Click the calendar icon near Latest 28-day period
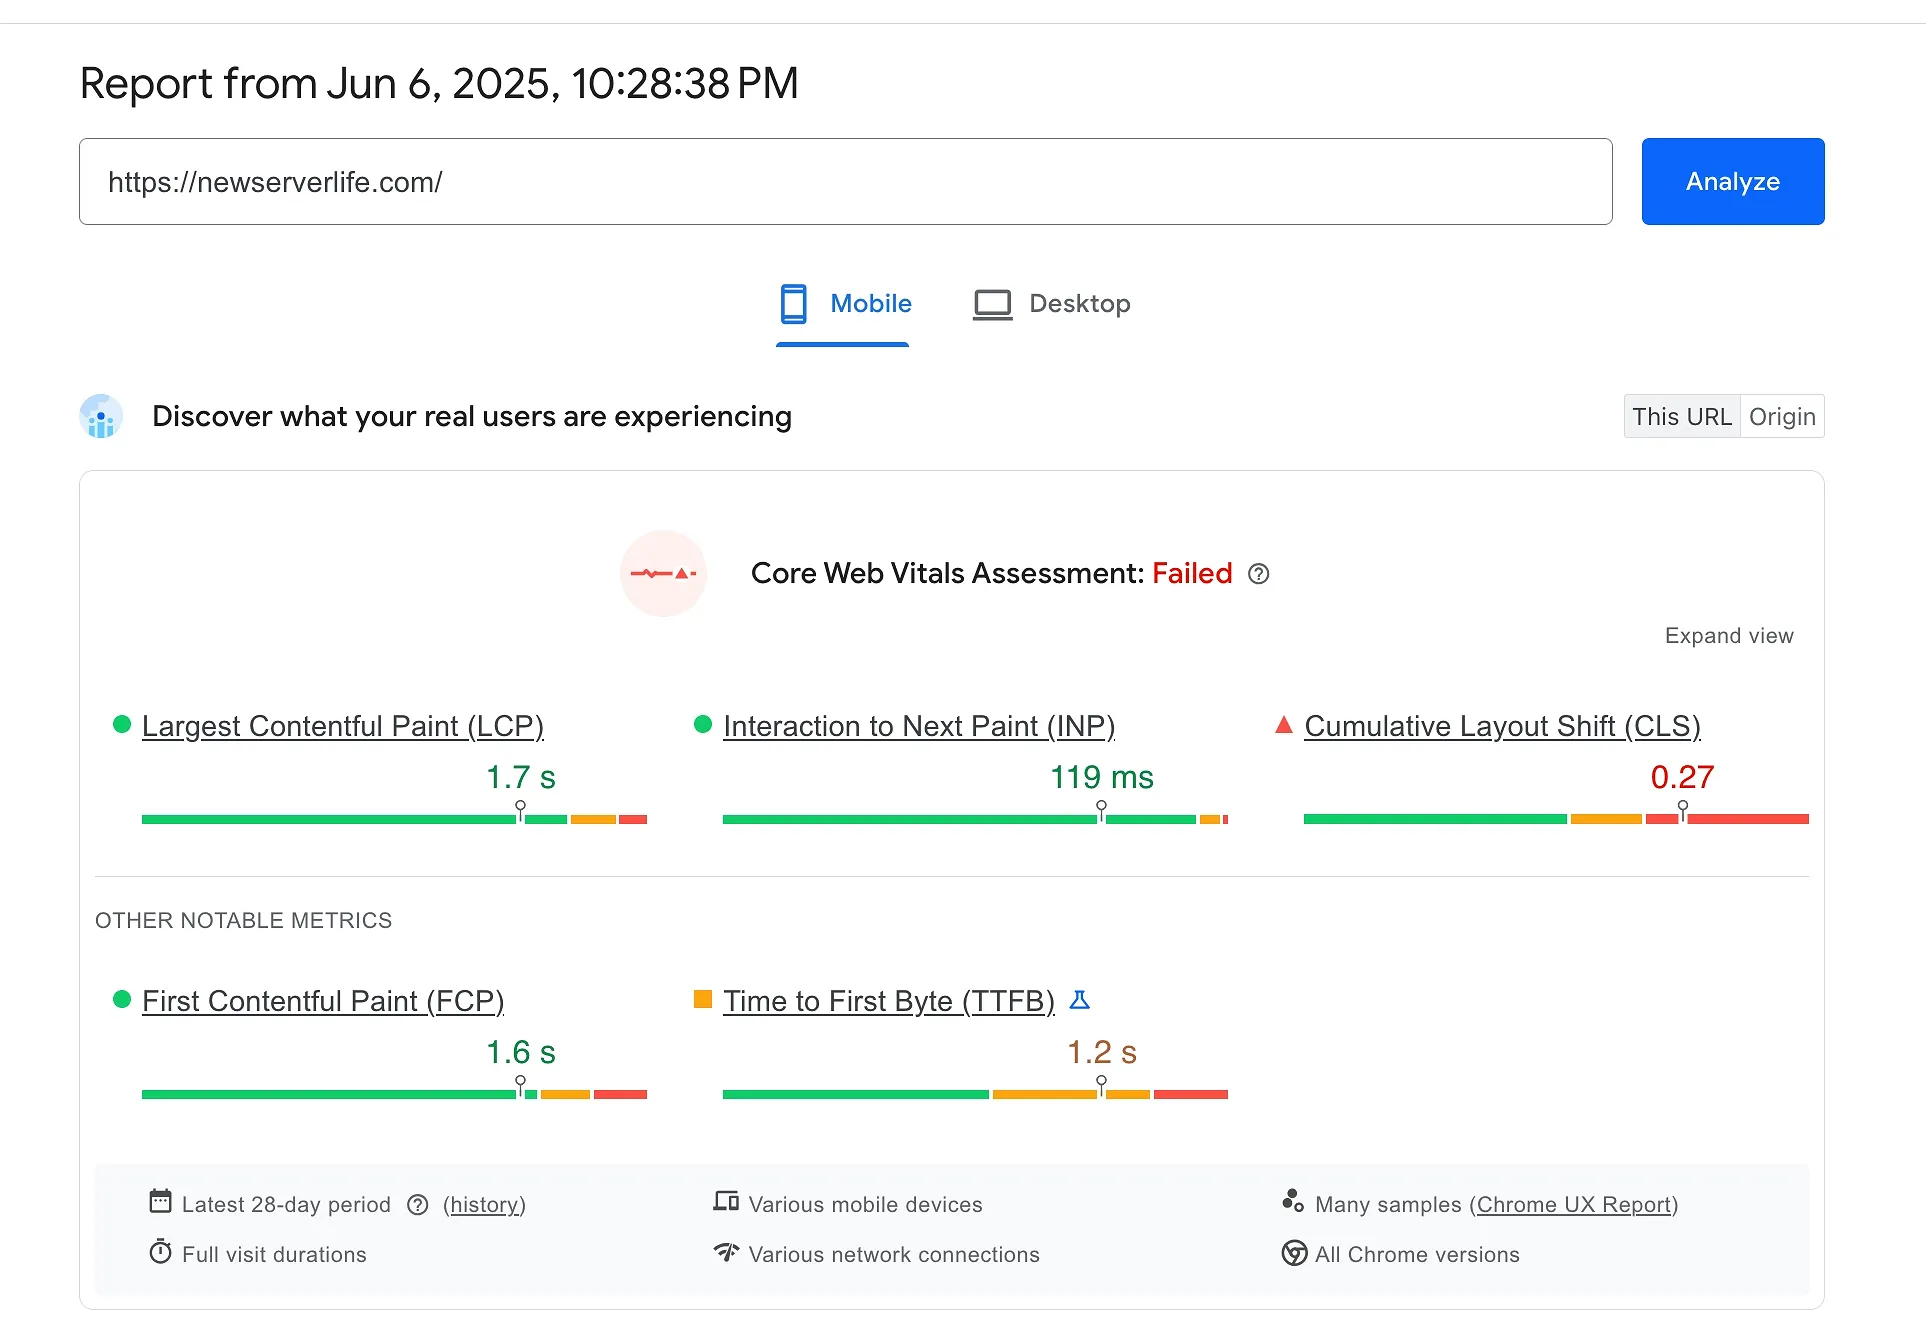Screen dimensions: 1926x1326 160,1201
